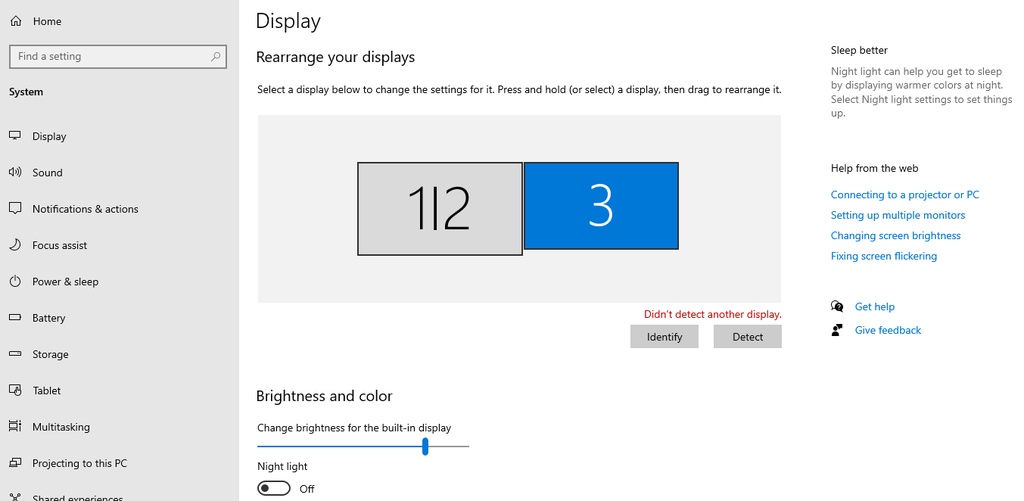Click the search magnifier icon
This screenshot has width=1024, height=501.
click(216, 57)
